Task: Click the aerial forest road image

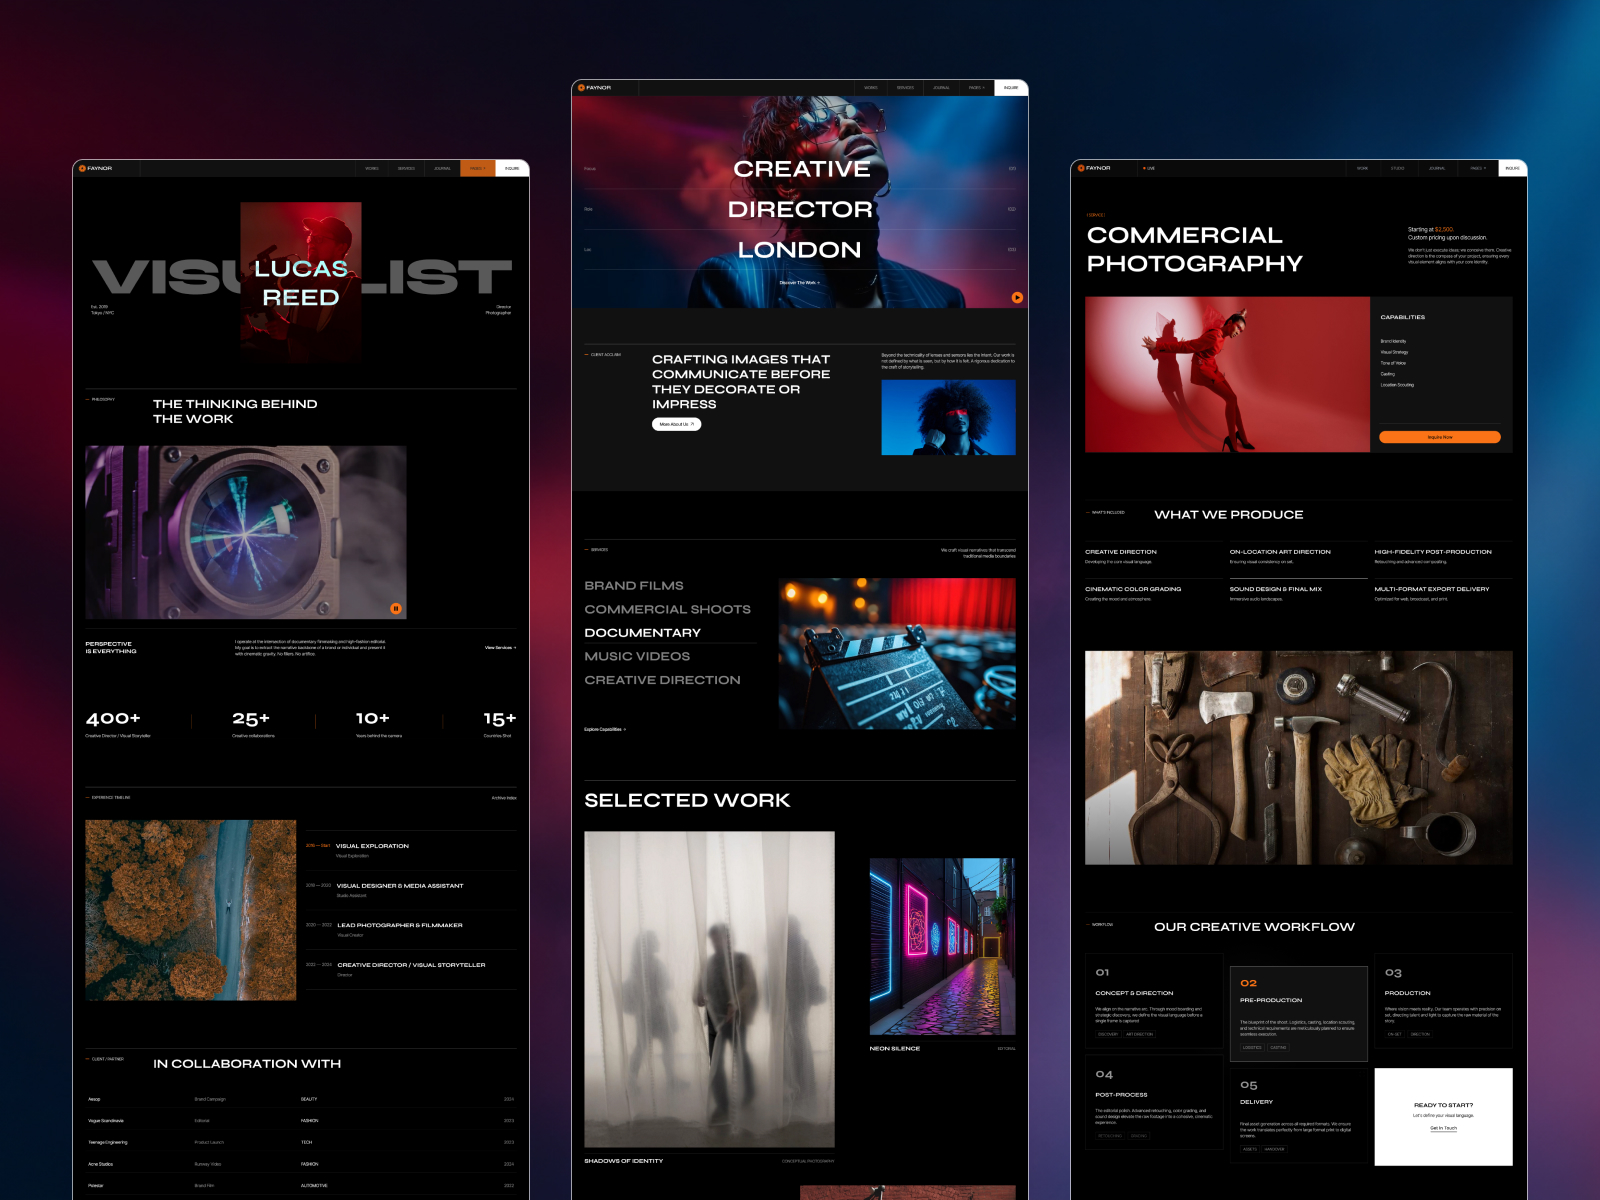Action: [x=190, y=910]
